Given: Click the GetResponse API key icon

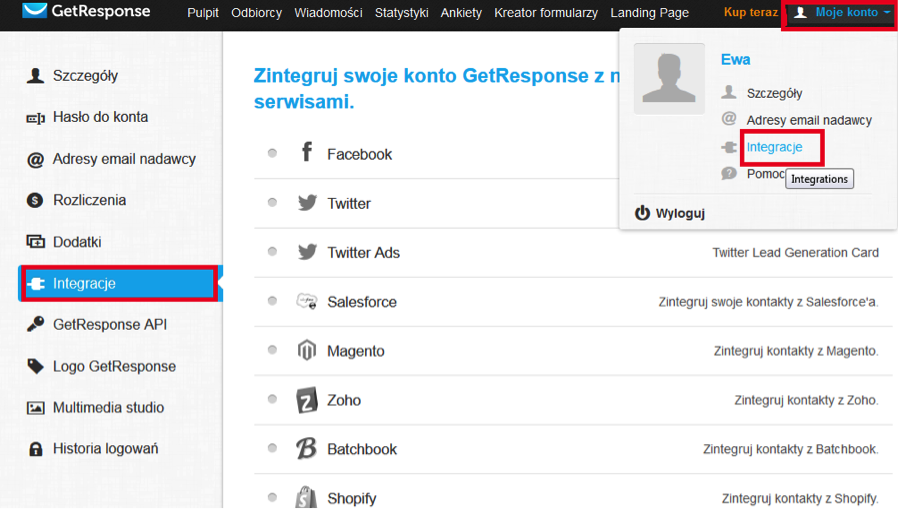Looking at the screenshot, I should click(x=36, y=324).
